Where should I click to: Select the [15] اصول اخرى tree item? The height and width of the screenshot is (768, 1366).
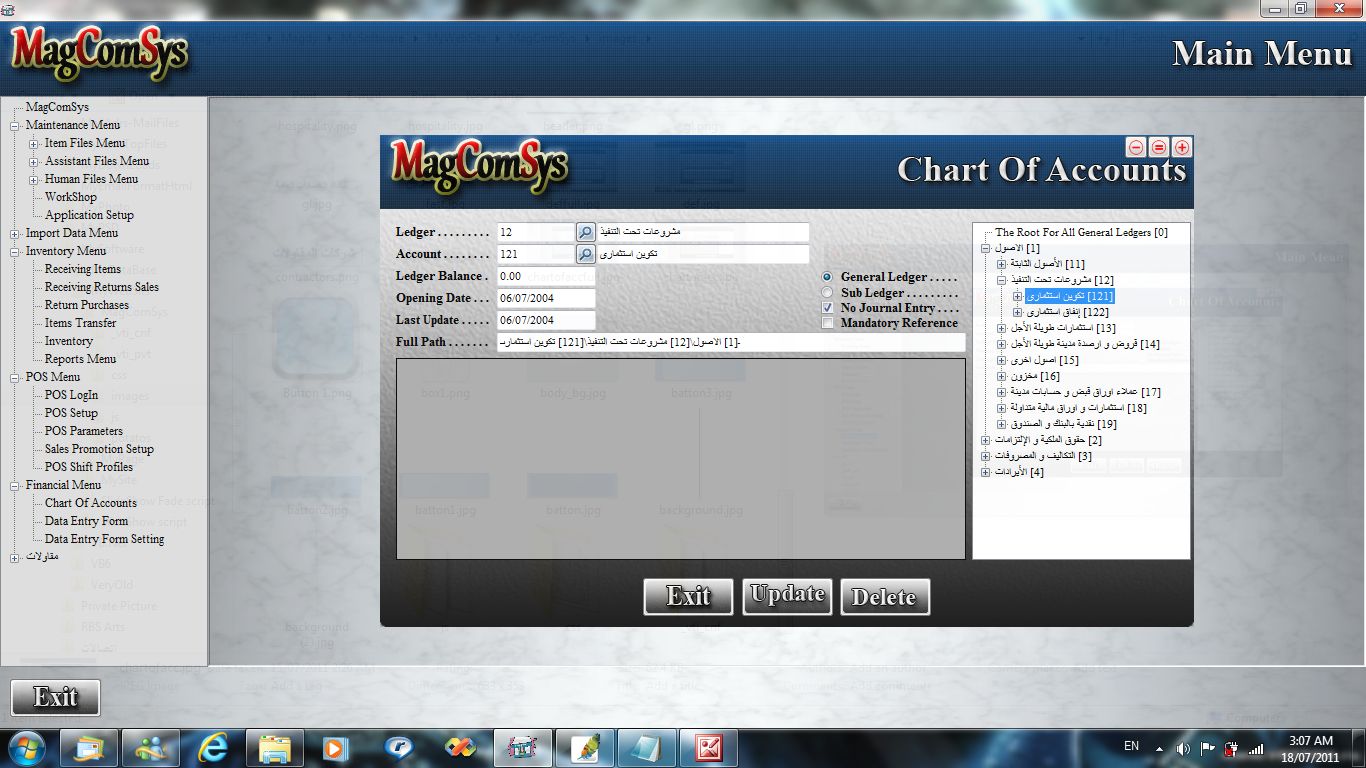pyautogui.click(x=1044, y=360)
